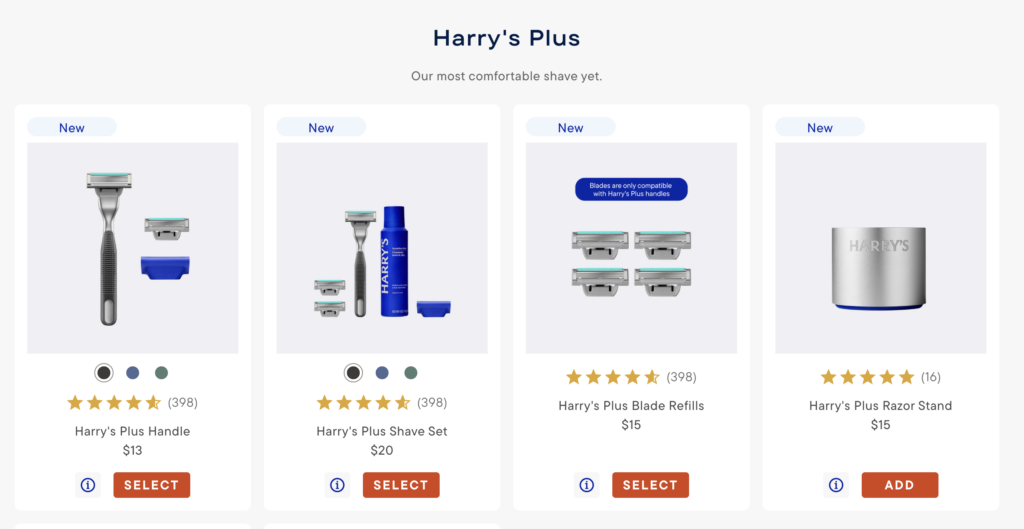Click star rating of Shave Set

click(363, 402)
